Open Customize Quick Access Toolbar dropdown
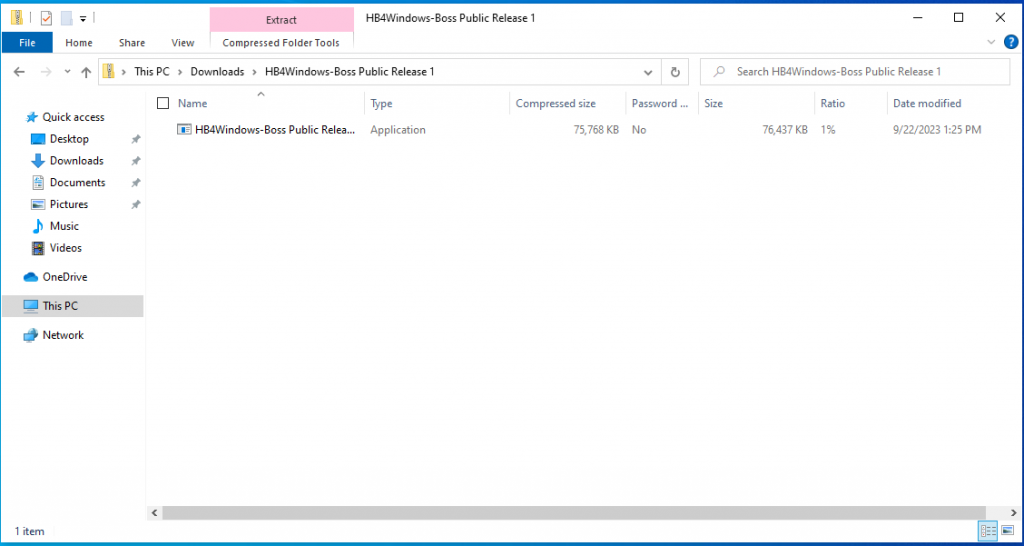 point(83,18)
